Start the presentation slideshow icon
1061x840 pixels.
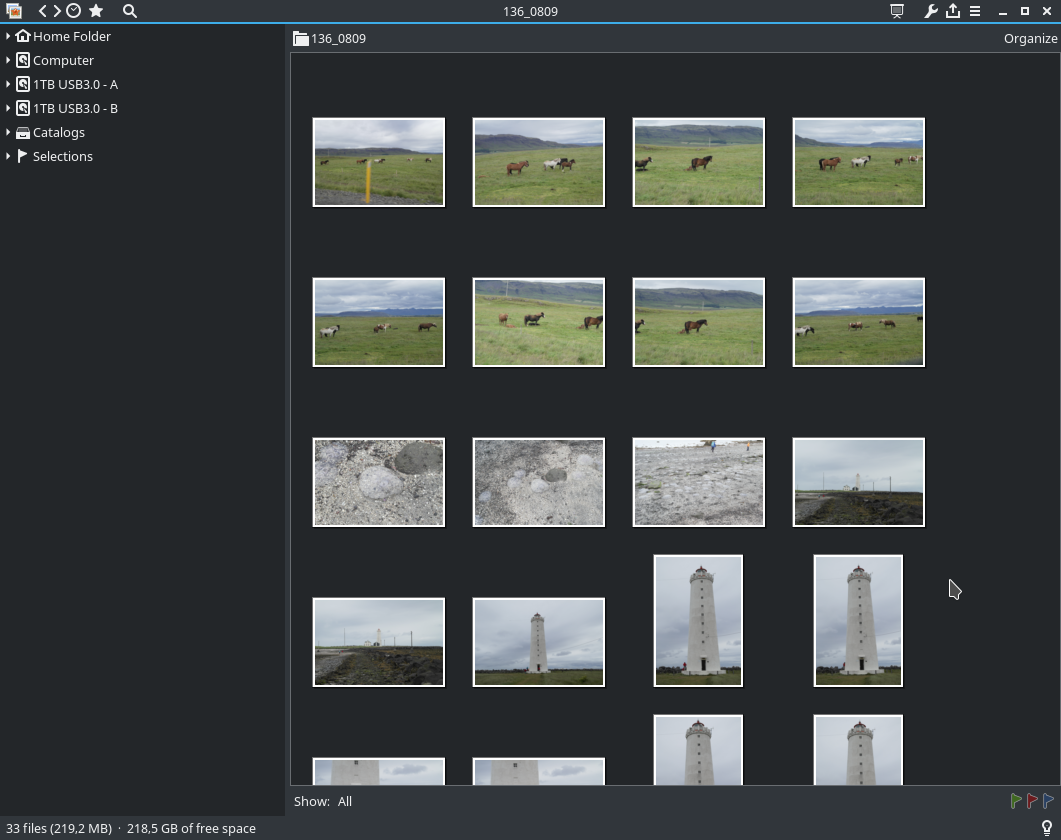pos(897,11)
